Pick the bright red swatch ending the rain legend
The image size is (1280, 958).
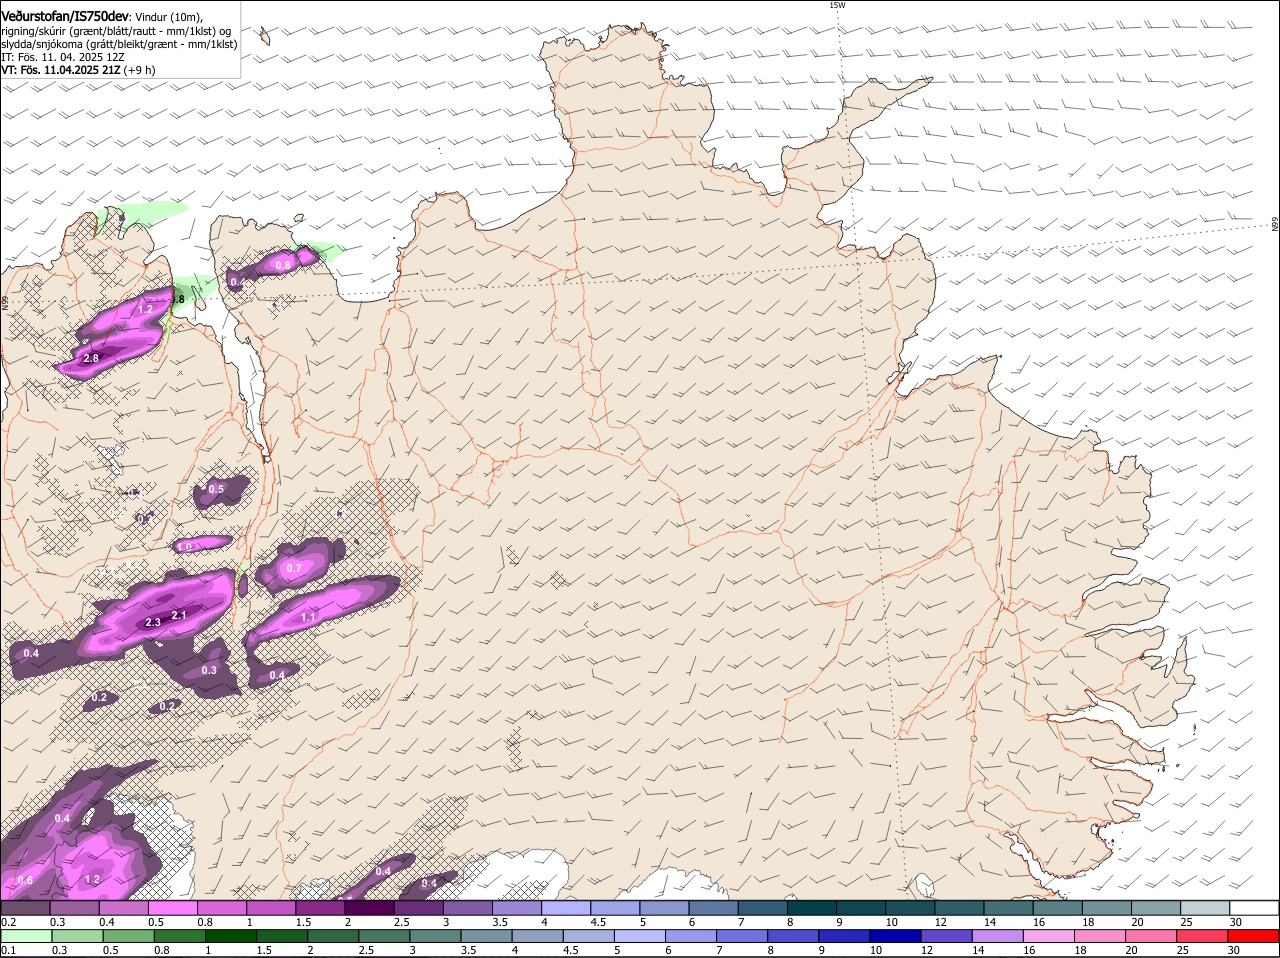tap(1254, 936)
